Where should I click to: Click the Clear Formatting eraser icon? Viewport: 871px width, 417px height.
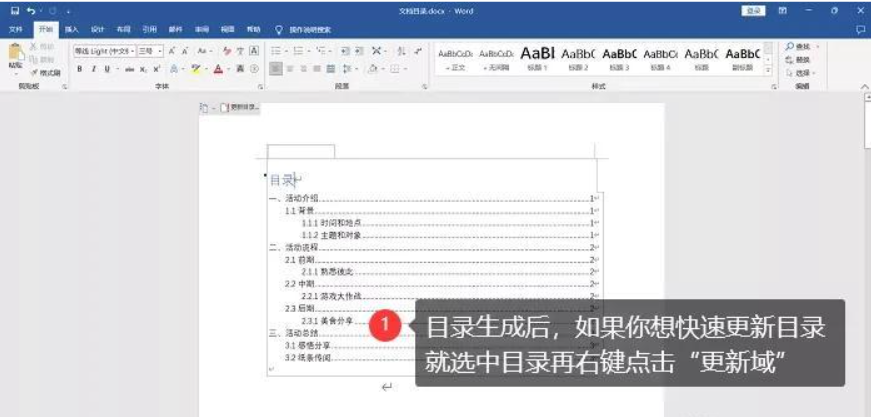click(x=227, y=51)
